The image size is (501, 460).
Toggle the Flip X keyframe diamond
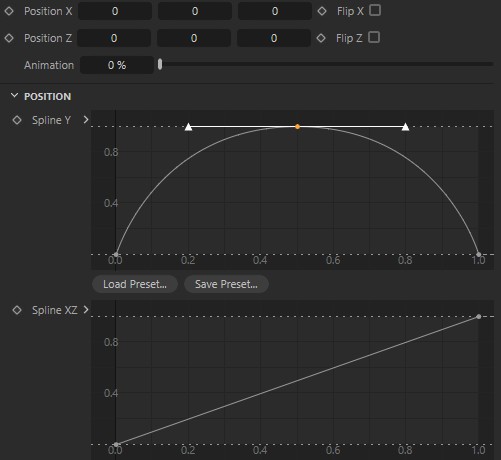[x=322, y=11]
